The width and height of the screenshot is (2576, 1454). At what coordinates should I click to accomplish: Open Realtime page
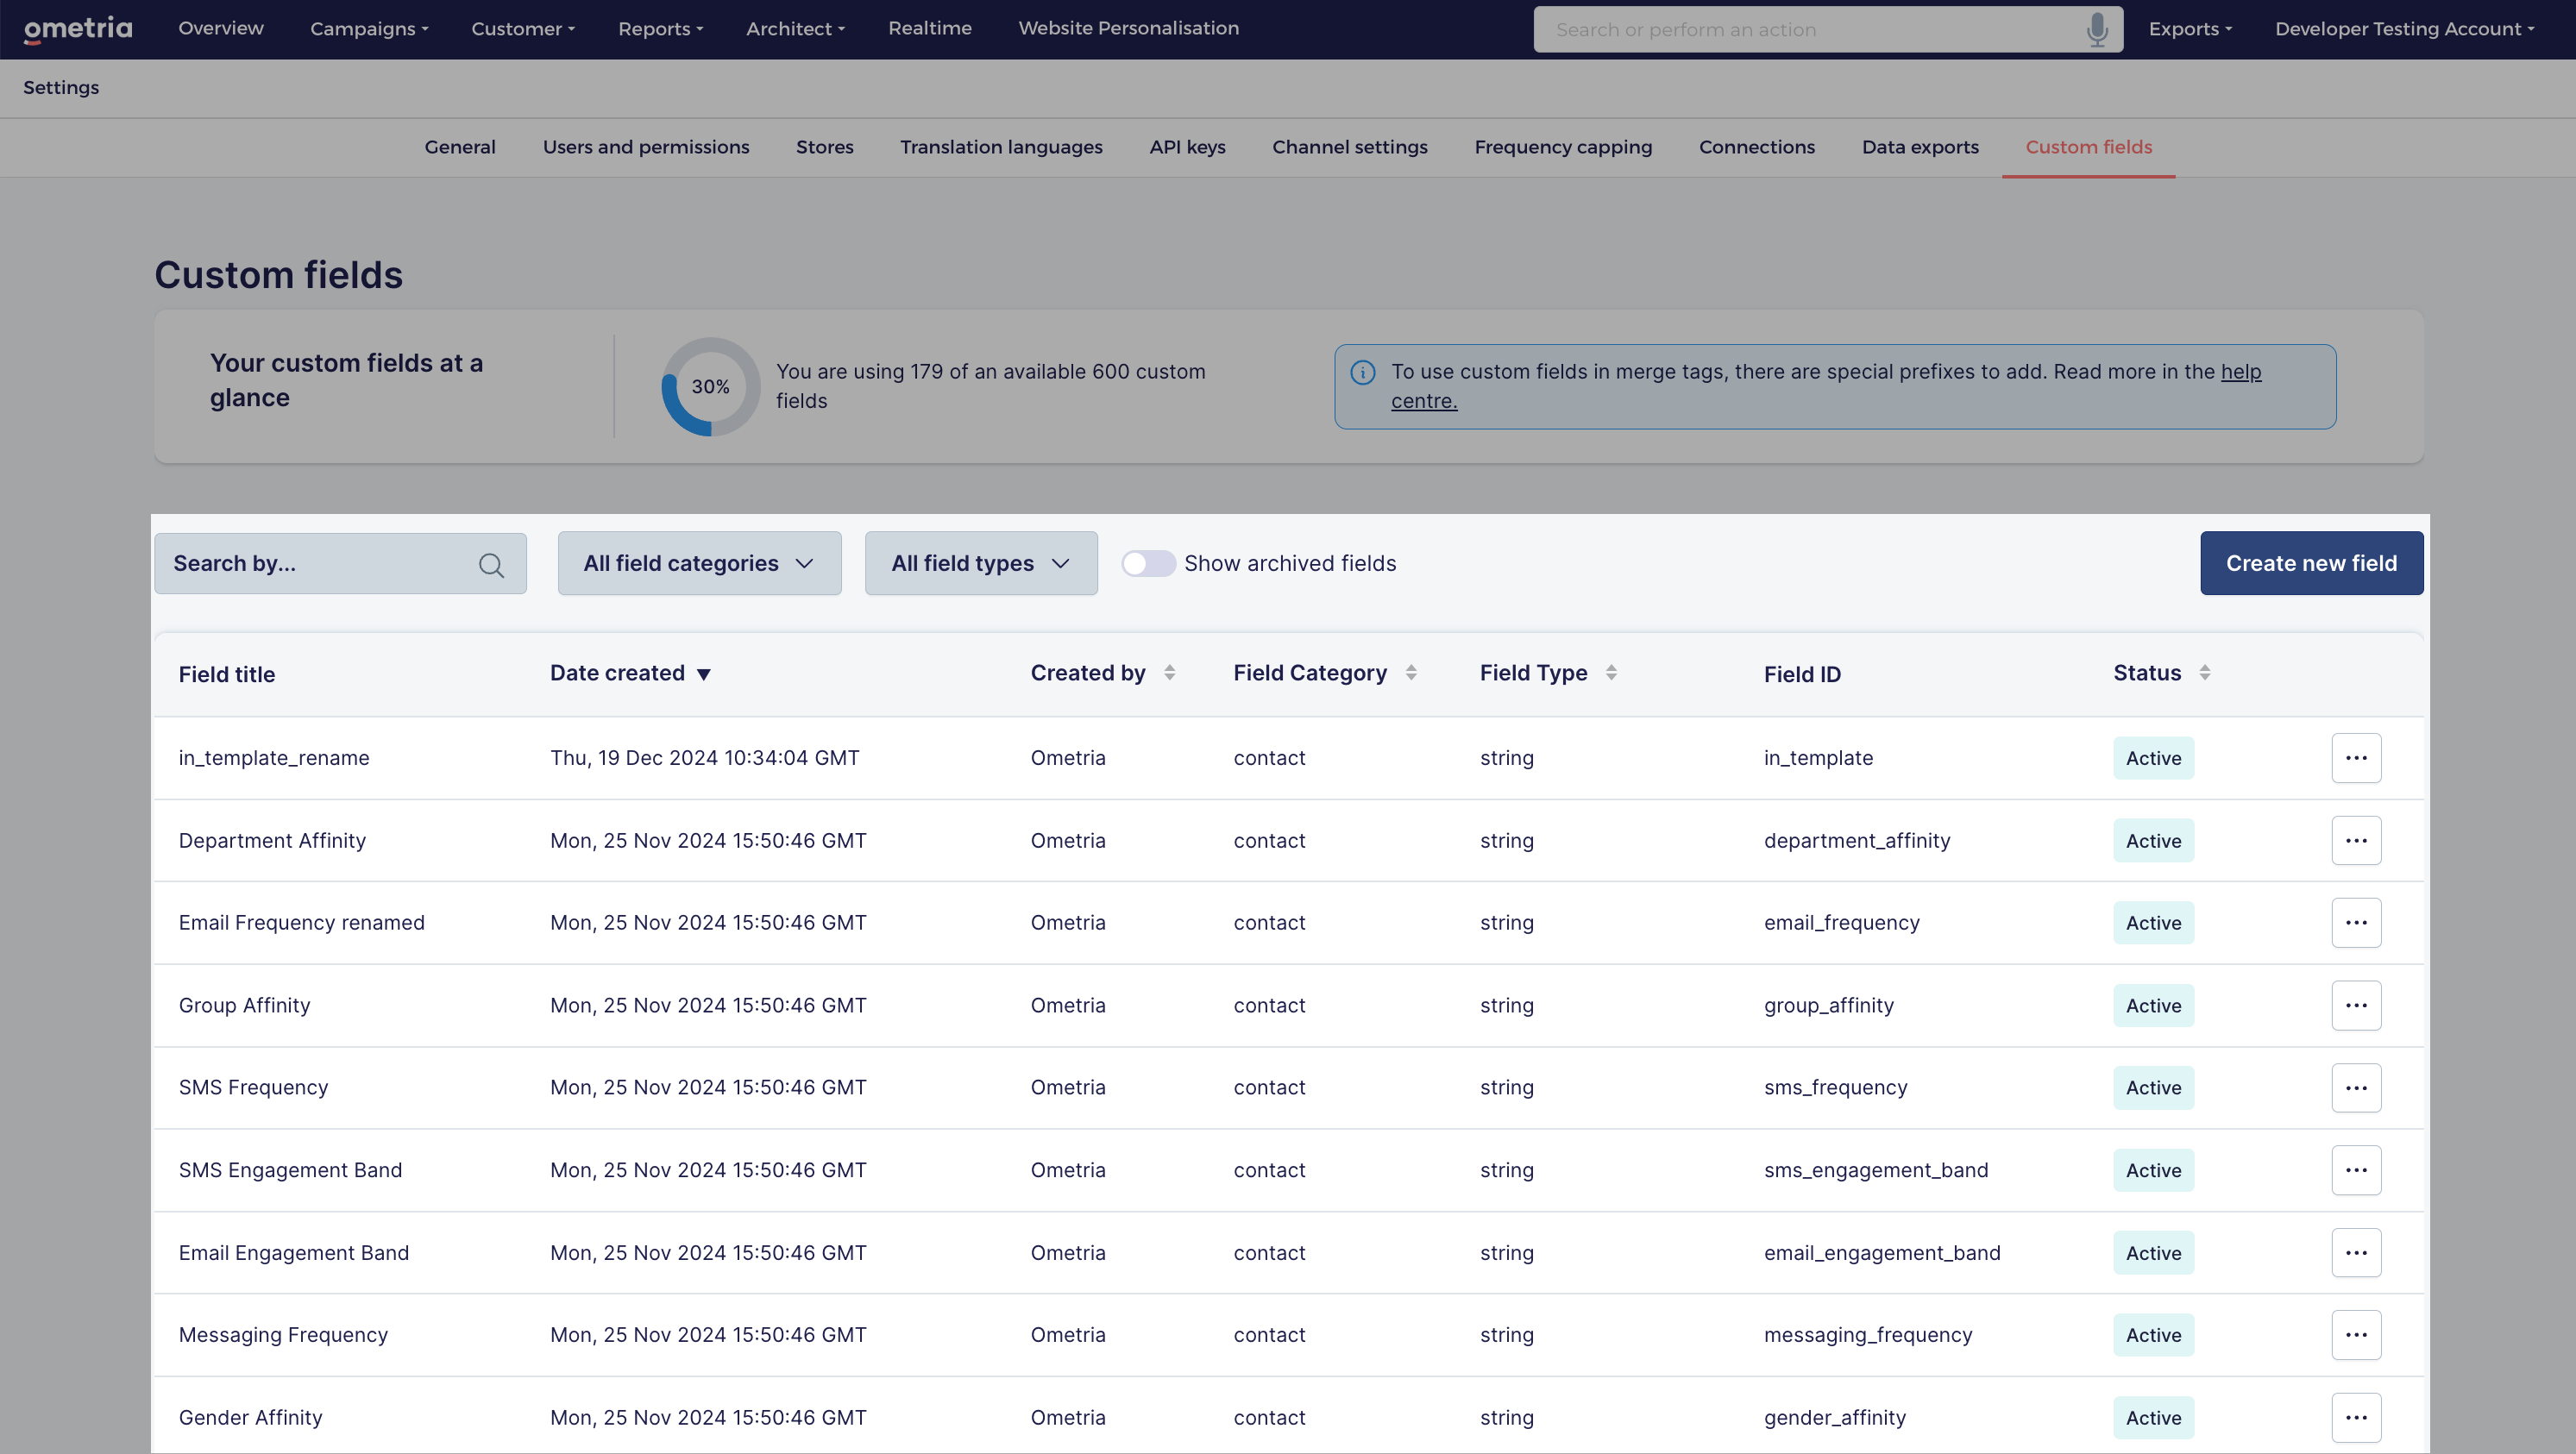click(x=930, y=28)
